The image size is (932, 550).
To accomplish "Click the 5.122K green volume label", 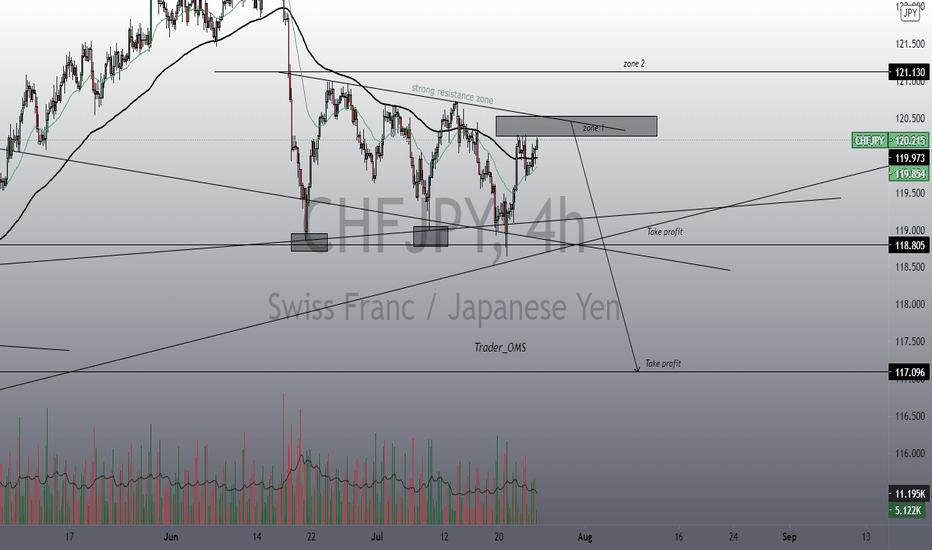I will point(907,510).
